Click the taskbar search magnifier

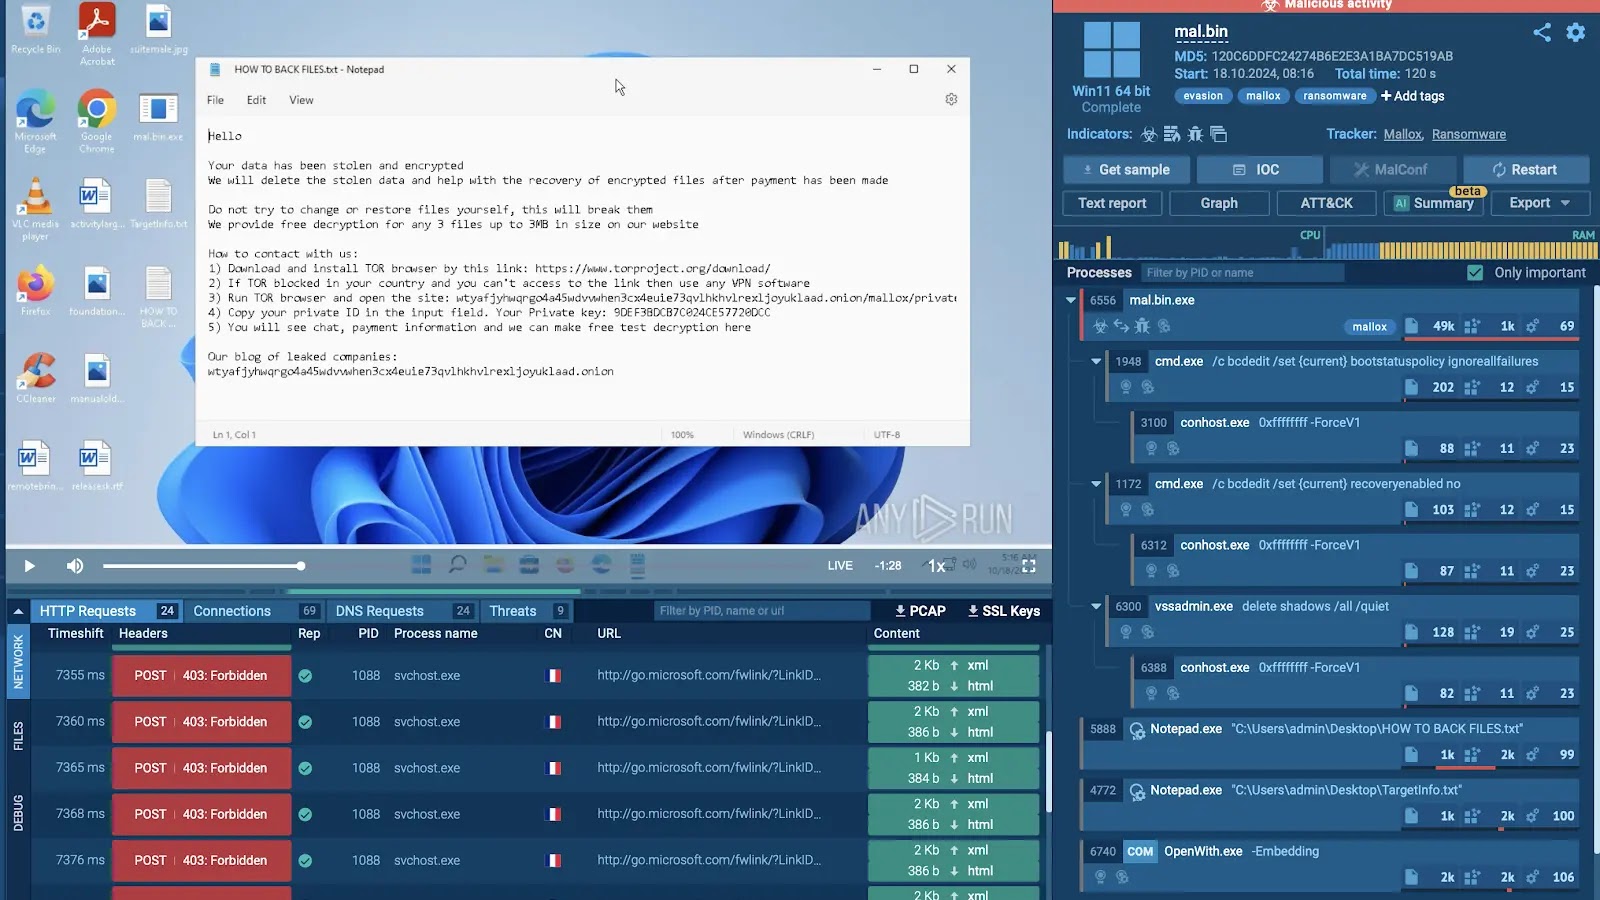[457, 565]
